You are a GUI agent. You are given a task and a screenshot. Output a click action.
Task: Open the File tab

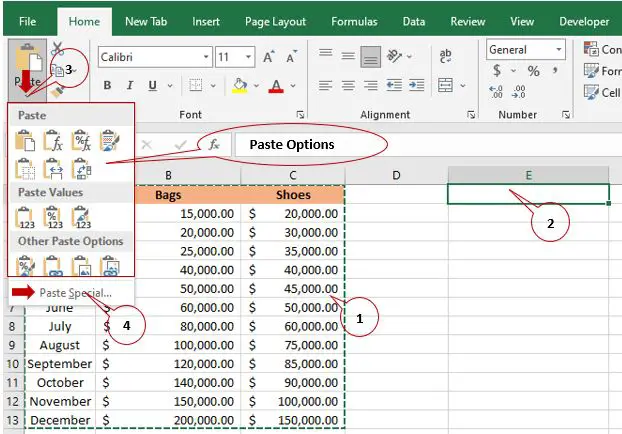(27, 21)
